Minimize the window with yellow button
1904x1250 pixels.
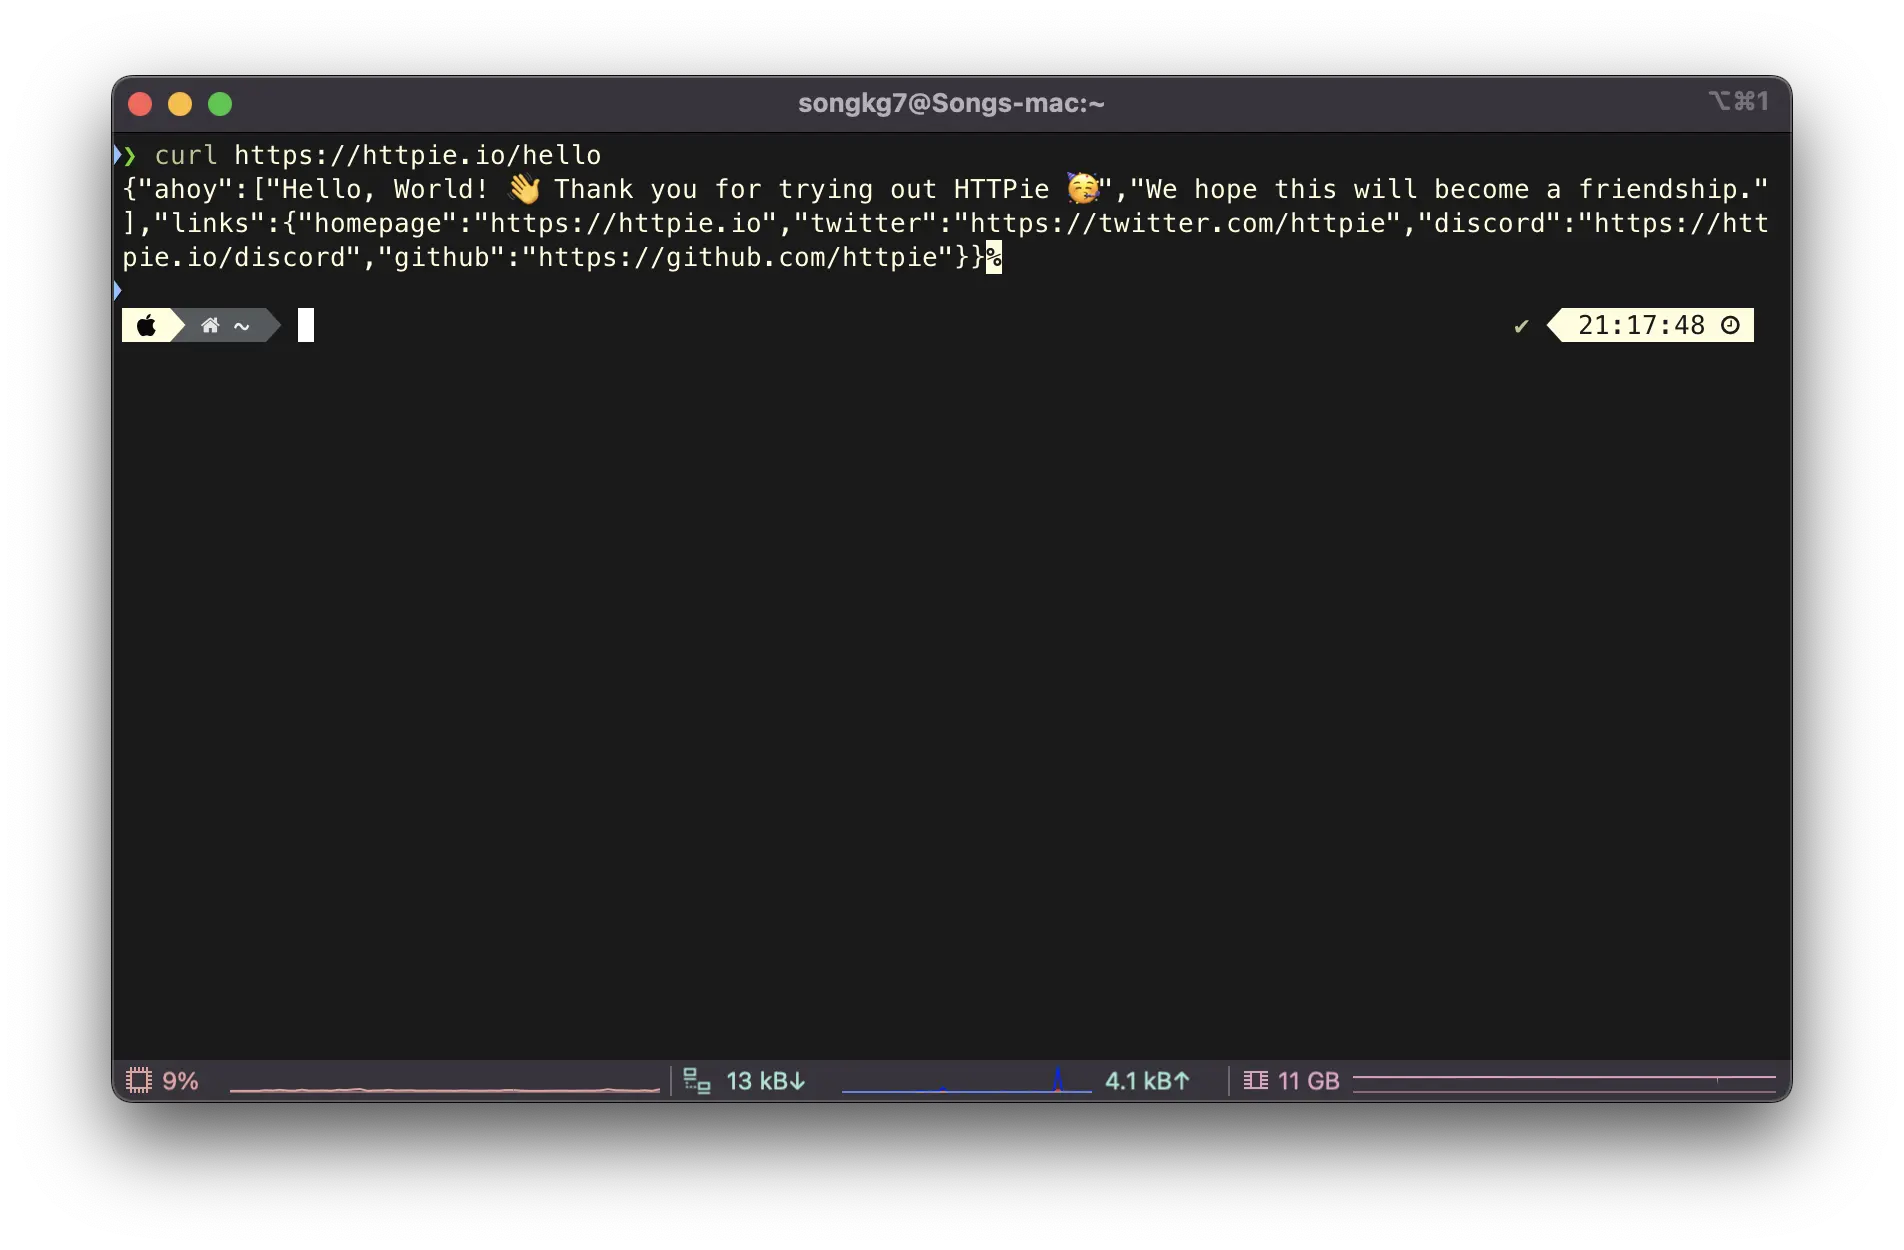point(180,104)
